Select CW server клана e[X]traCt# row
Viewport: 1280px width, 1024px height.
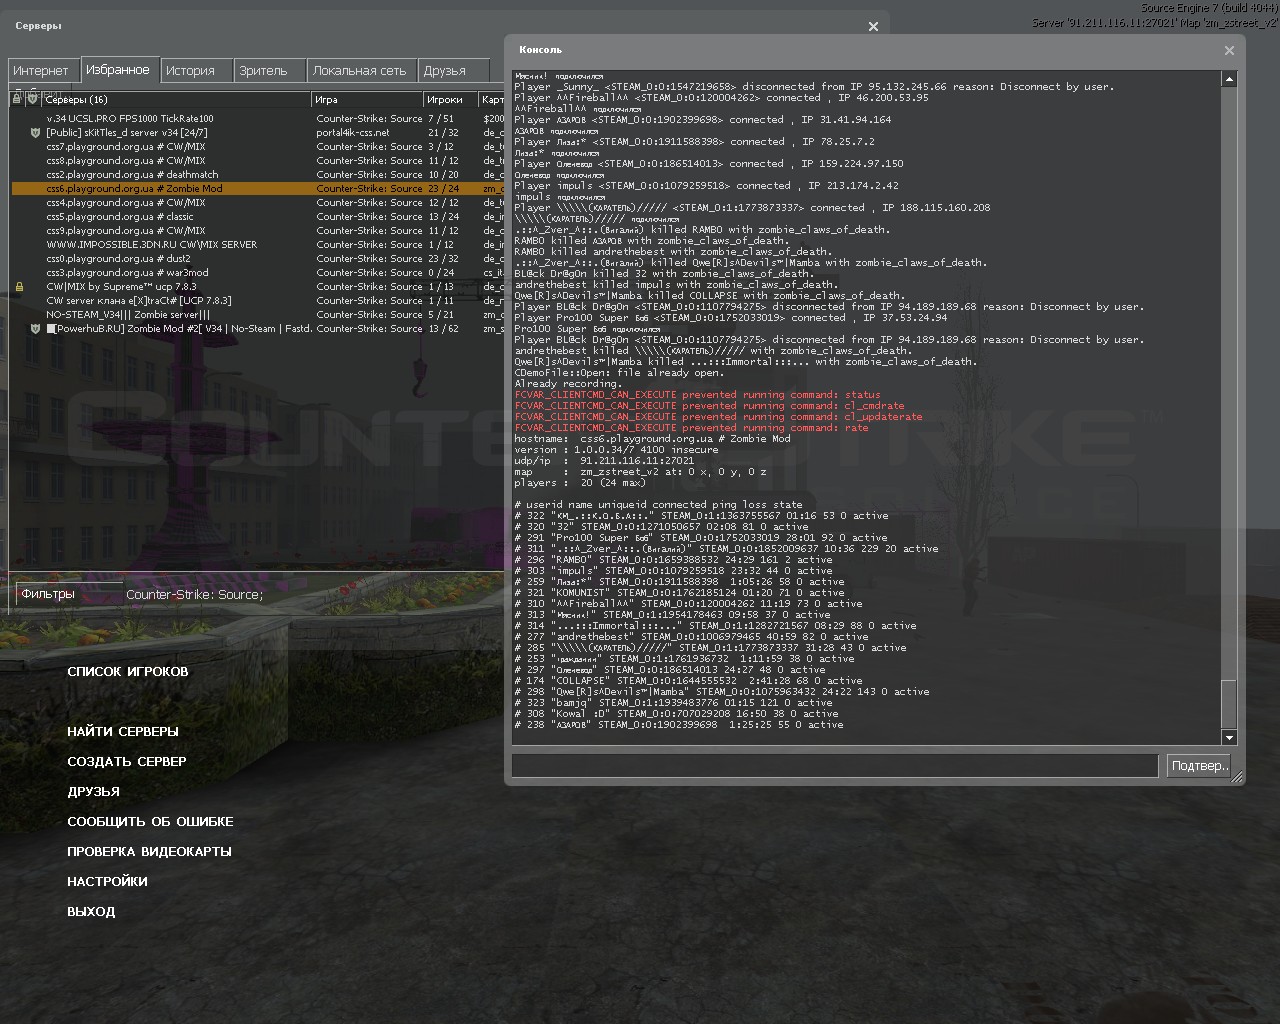(x=258, y=300)
